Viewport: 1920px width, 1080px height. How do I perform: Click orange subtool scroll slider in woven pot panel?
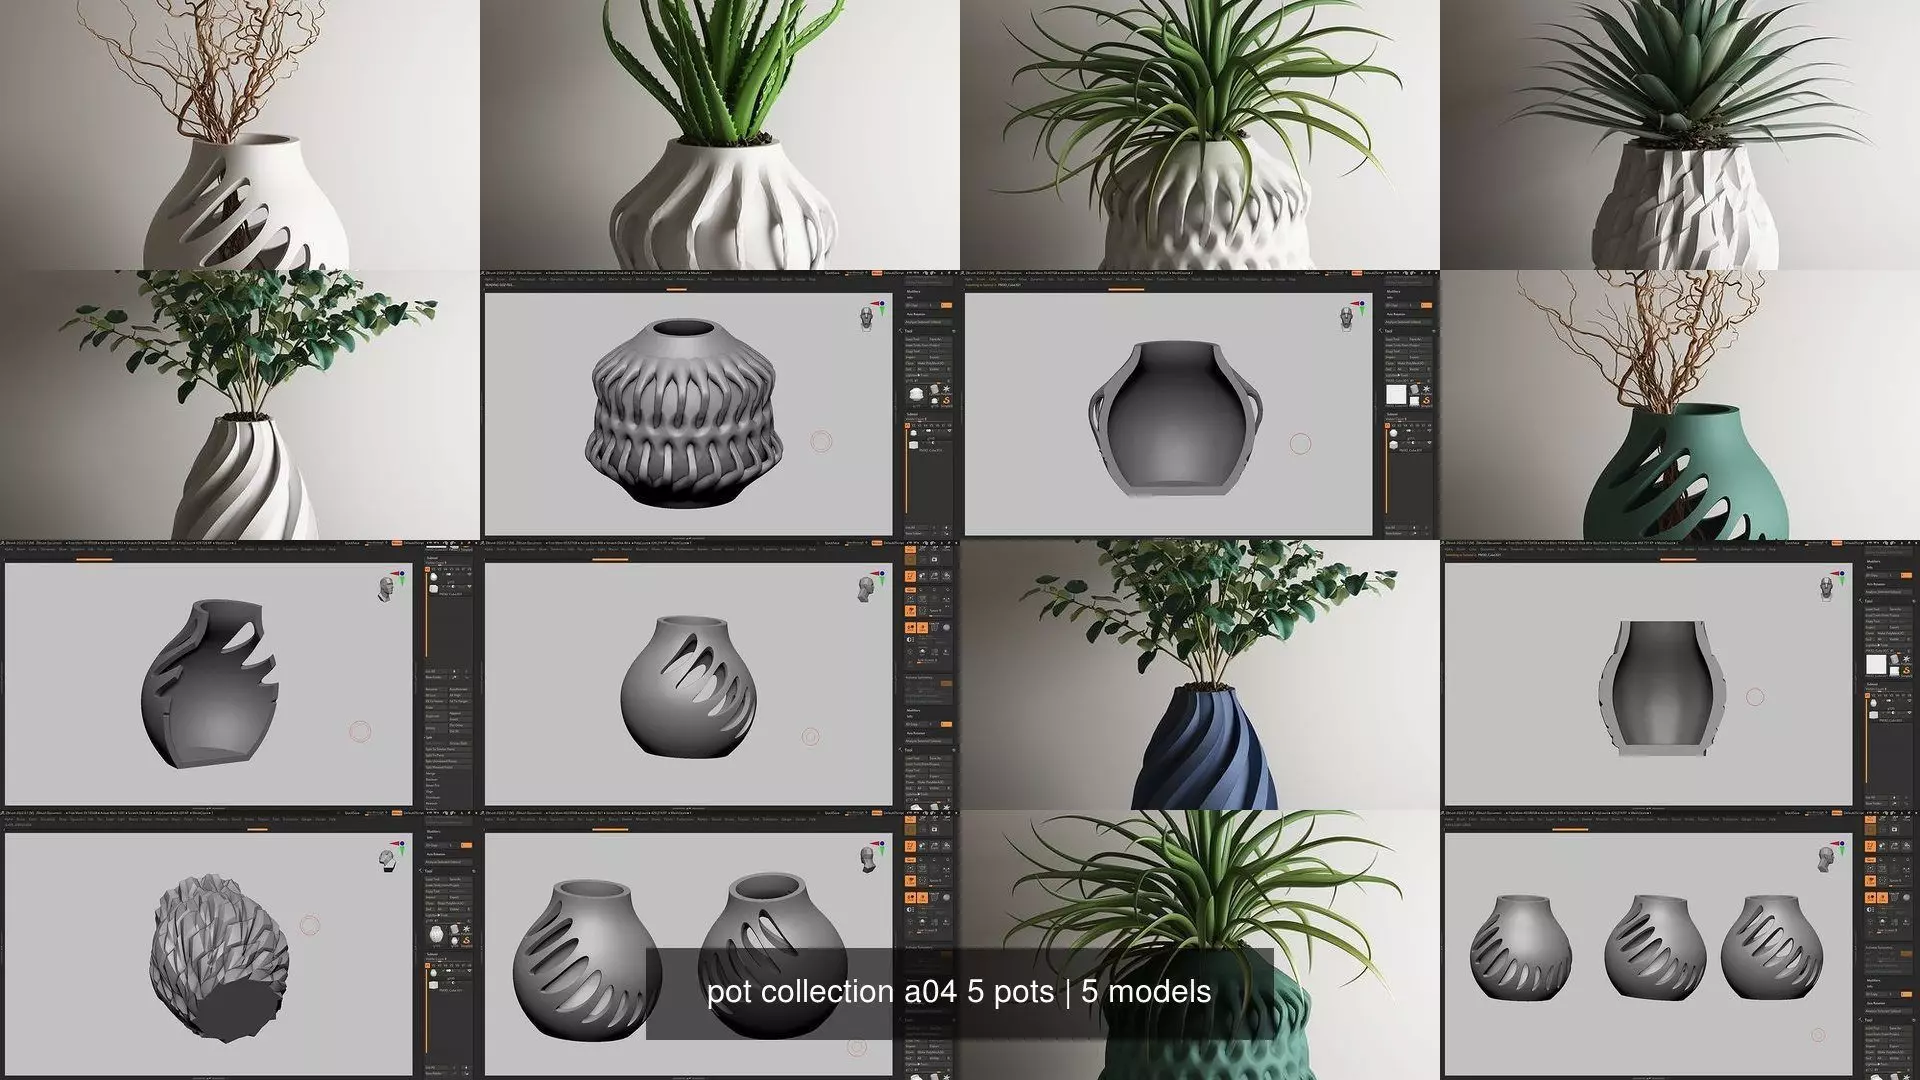coord(906,470)
